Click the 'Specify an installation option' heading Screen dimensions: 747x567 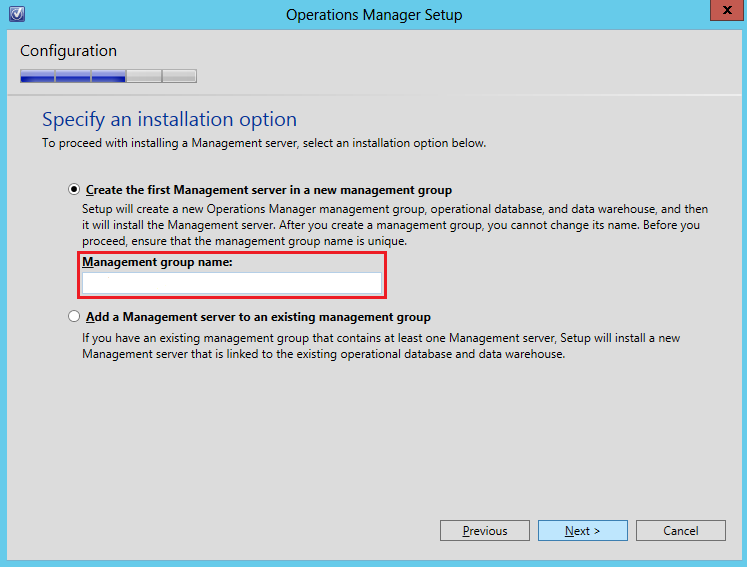[169, 119]
